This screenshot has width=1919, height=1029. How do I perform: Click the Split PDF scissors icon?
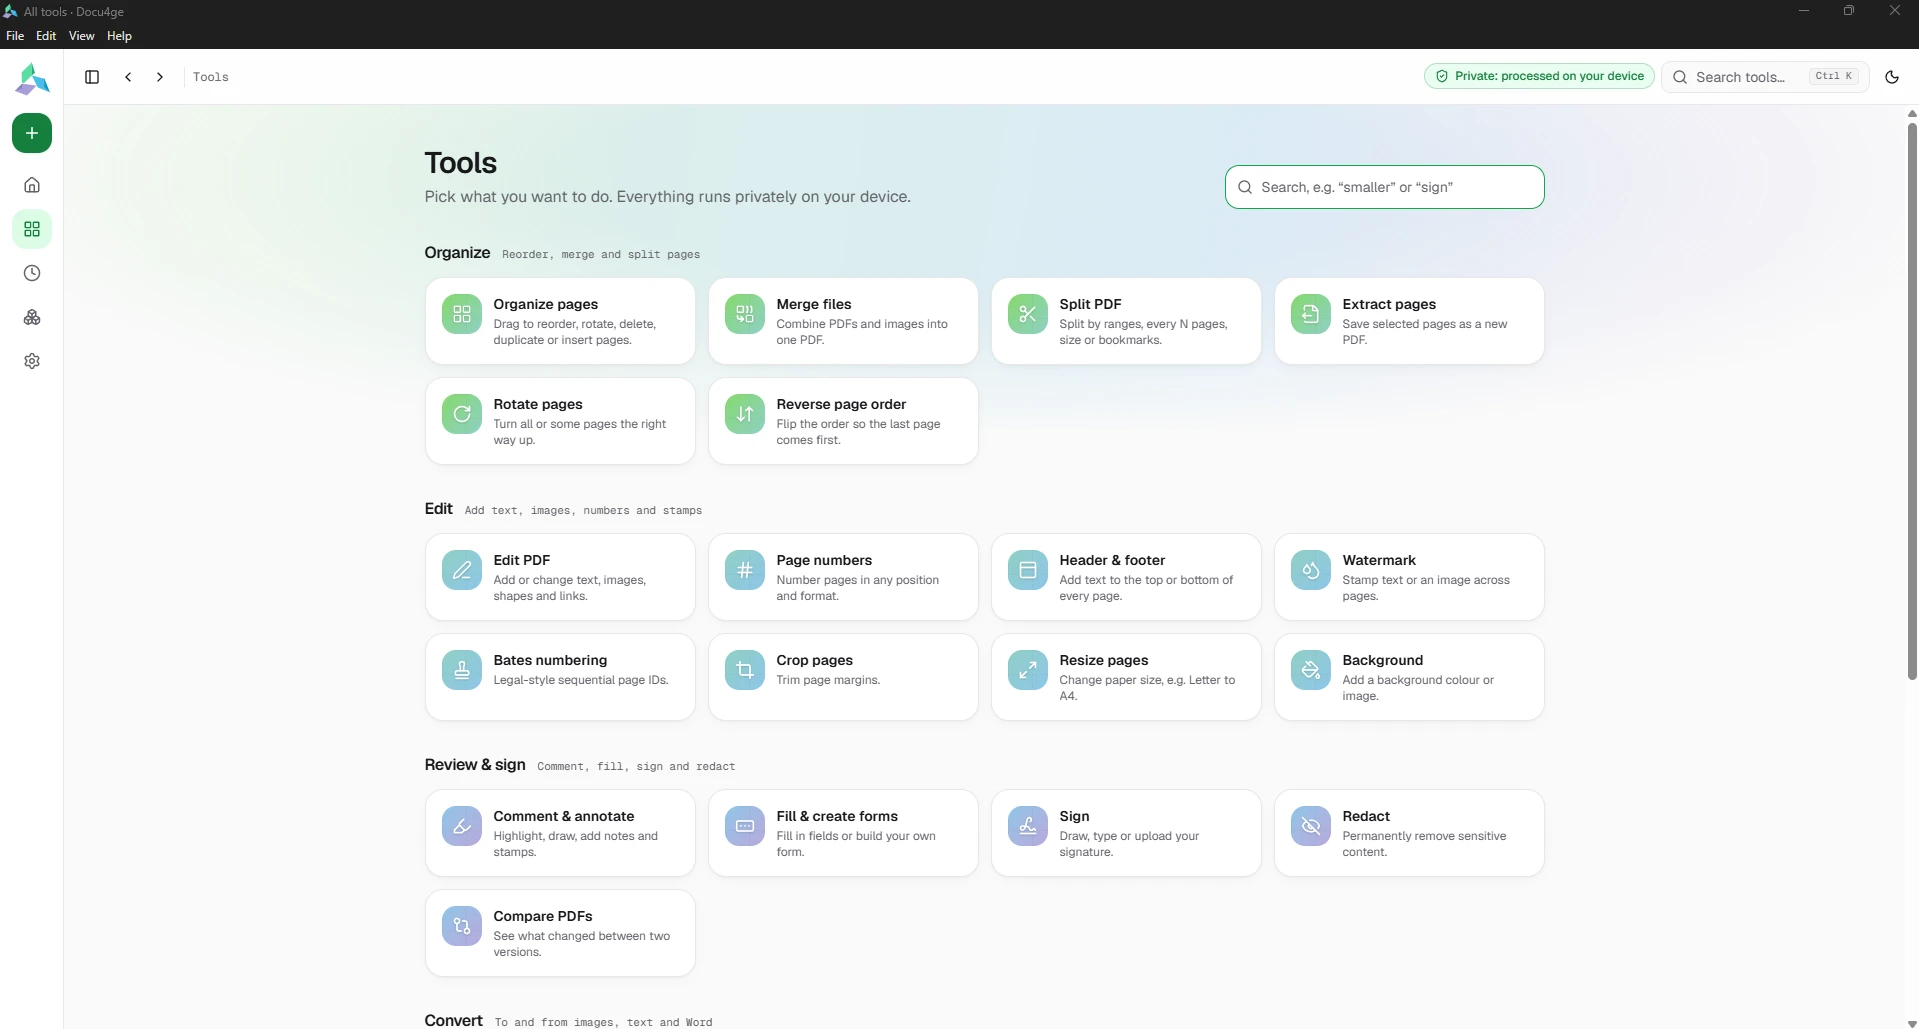[1028, 314]
